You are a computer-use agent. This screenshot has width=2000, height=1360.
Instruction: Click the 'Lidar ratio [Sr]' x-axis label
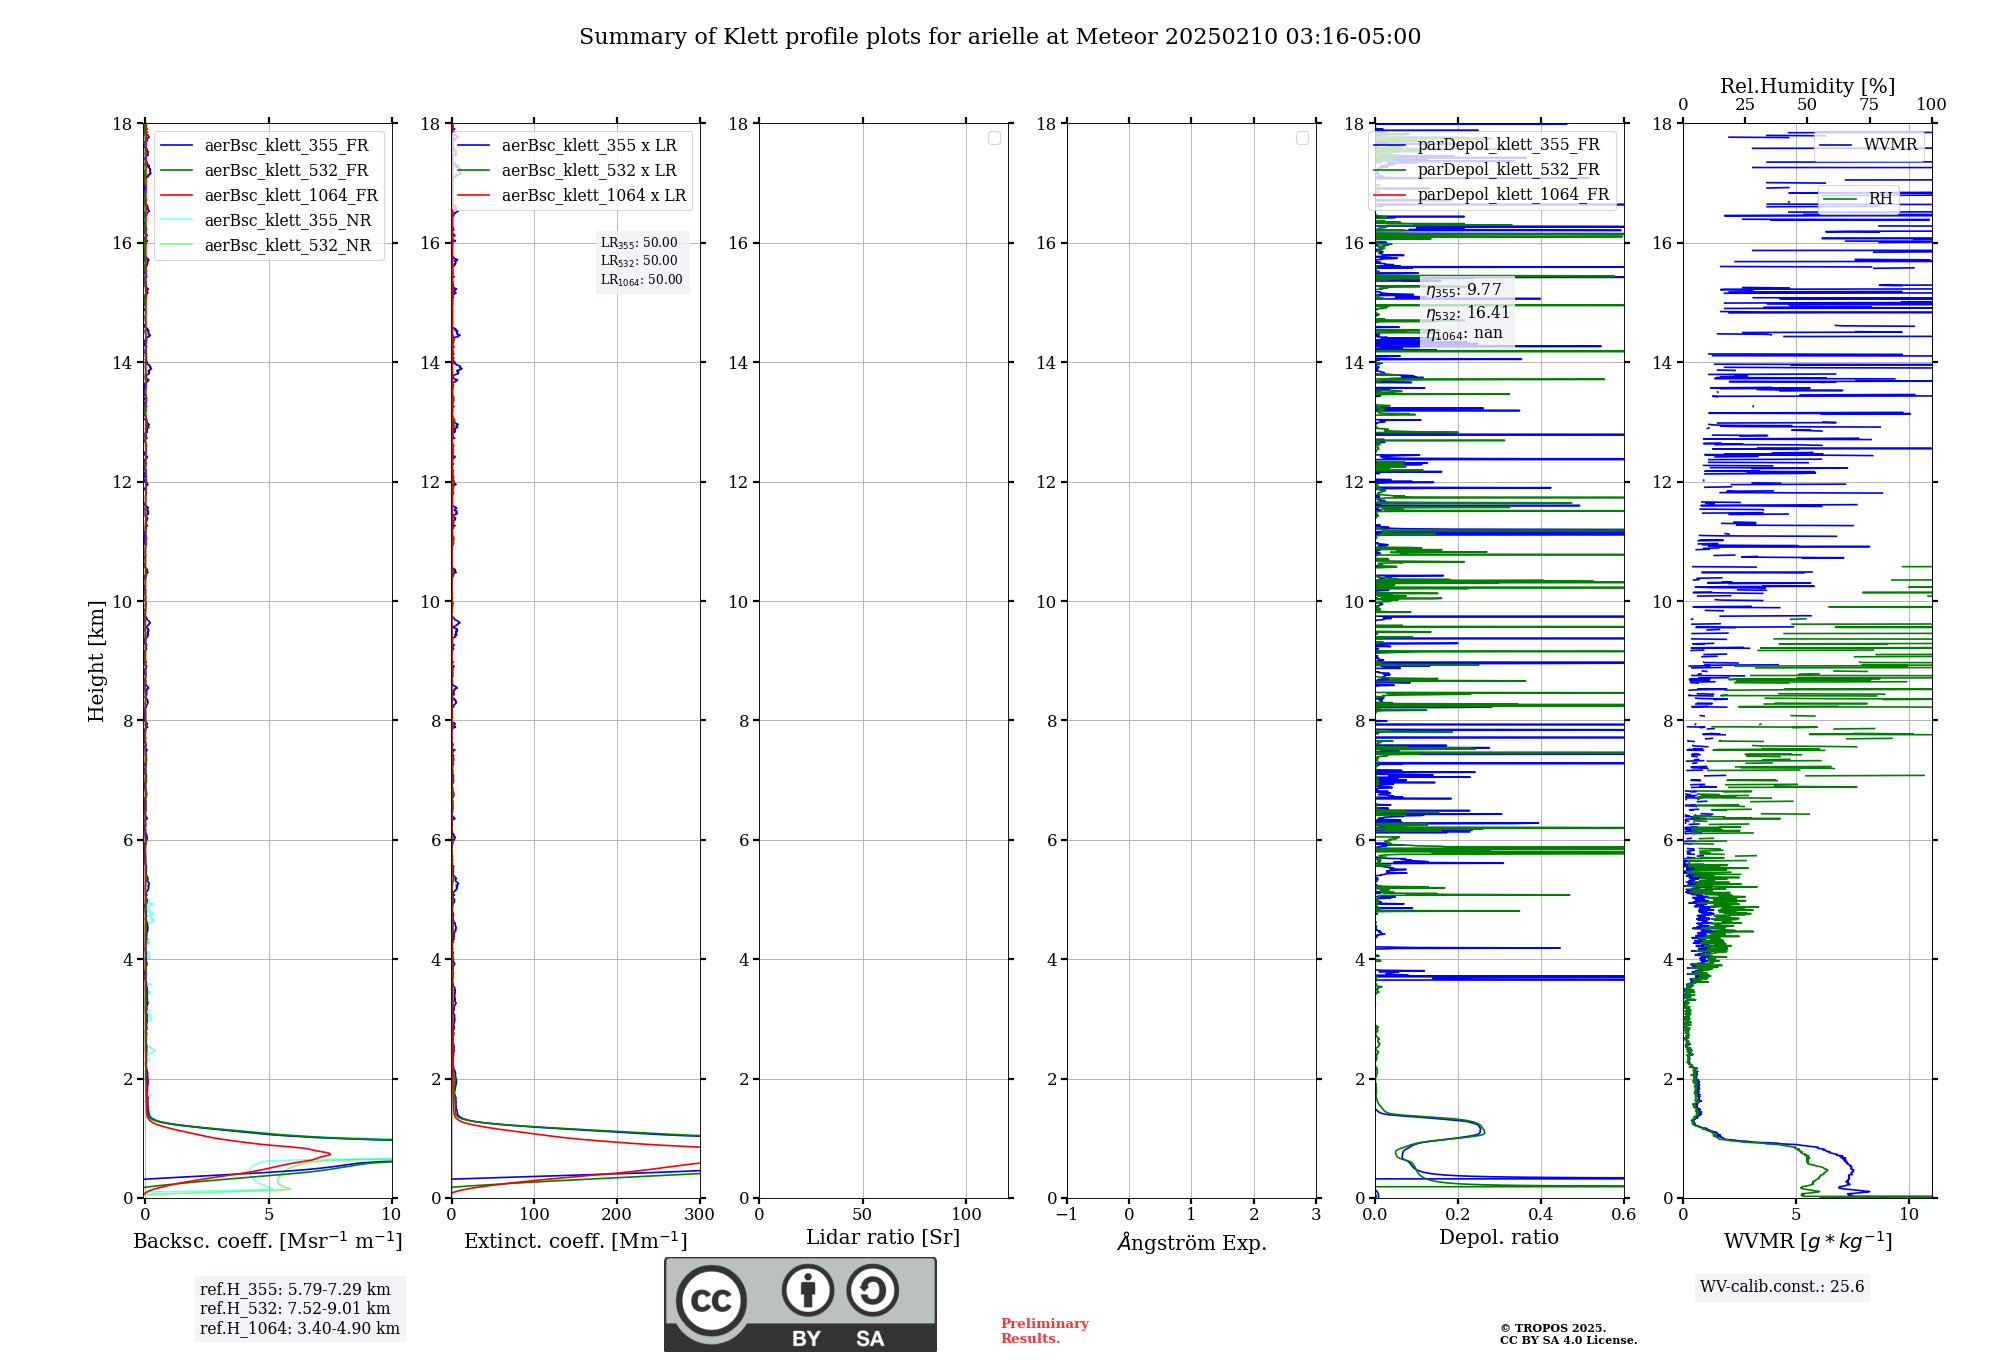click(x=883, y=1238)
